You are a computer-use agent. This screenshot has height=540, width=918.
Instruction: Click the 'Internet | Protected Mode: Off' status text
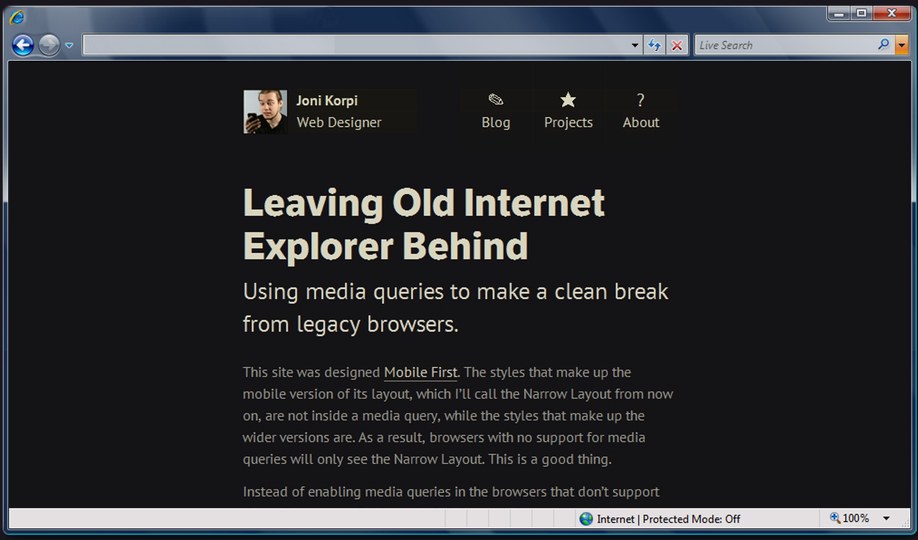point(668,519)
